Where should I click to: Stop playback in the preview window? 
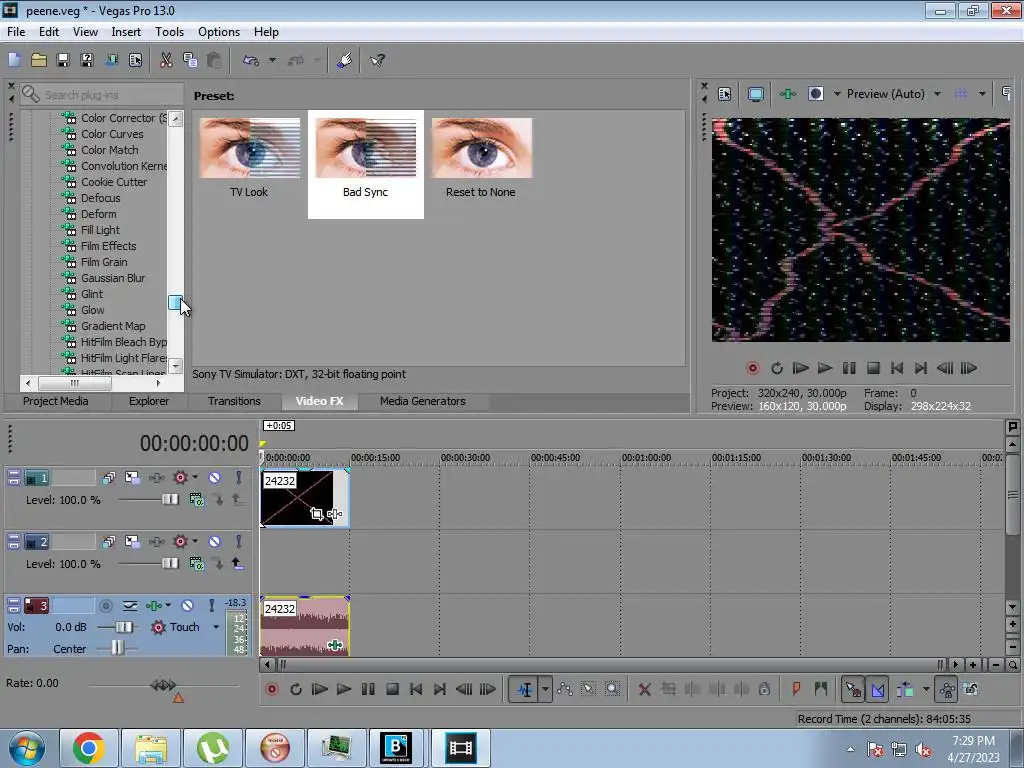tap(873, 368)
